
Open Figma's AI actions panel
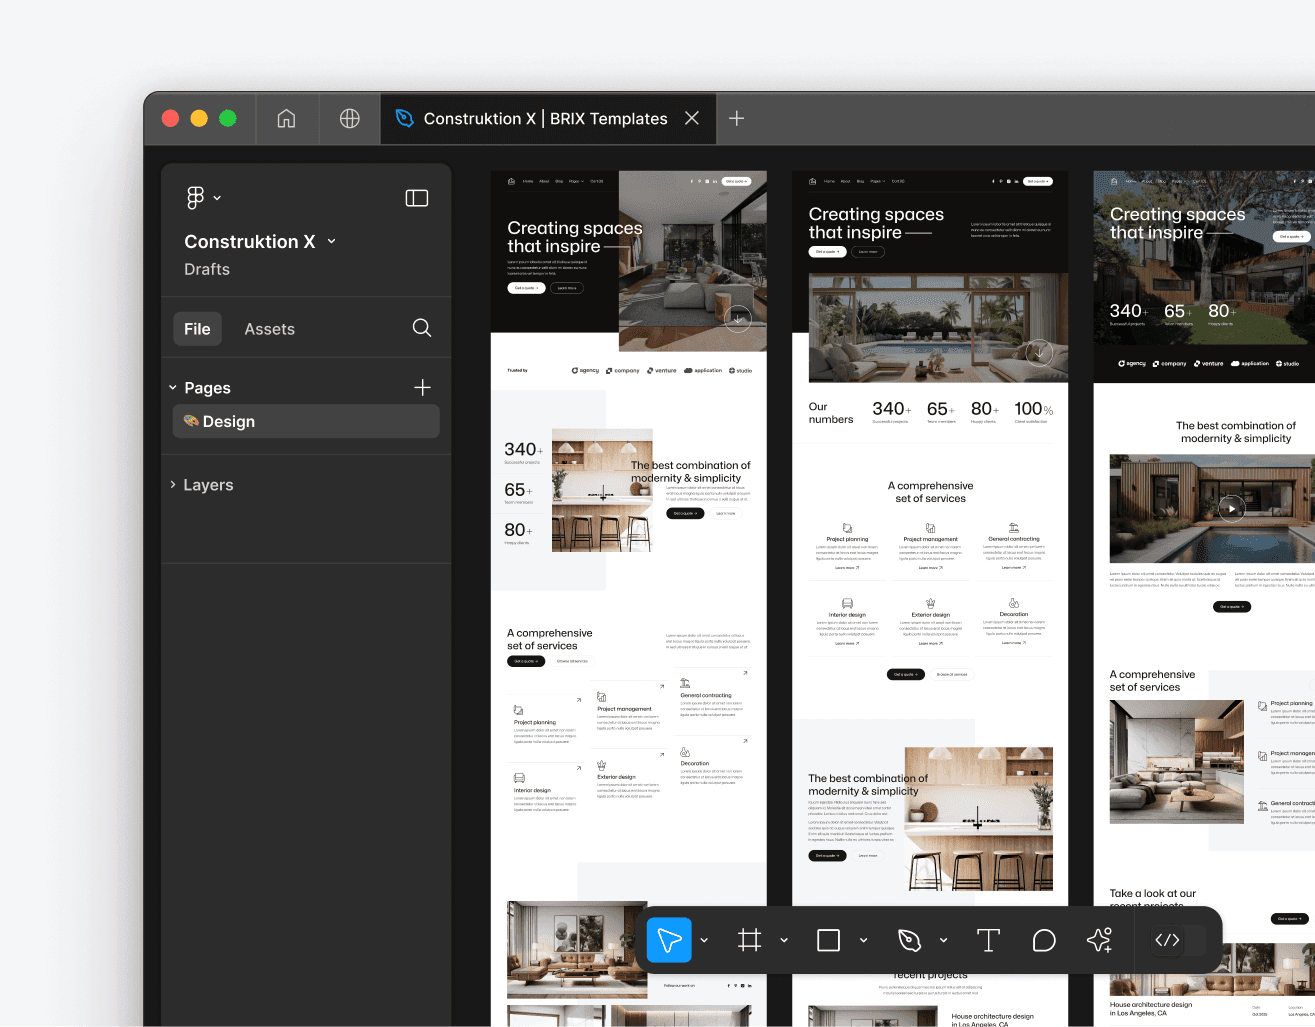pos(1100,940)
